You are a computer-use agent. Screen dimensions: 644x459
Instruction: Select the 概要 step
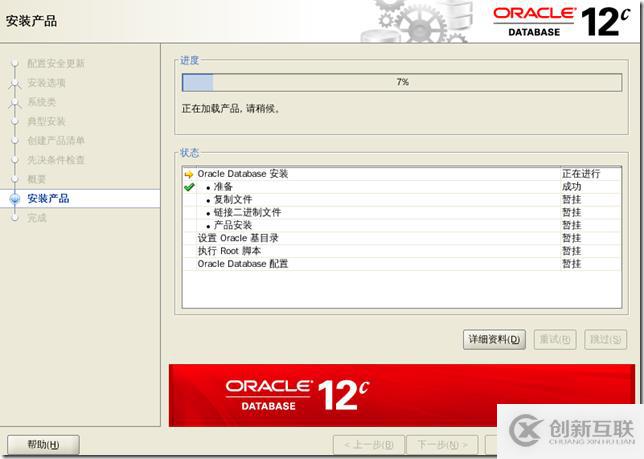(37, 179)
